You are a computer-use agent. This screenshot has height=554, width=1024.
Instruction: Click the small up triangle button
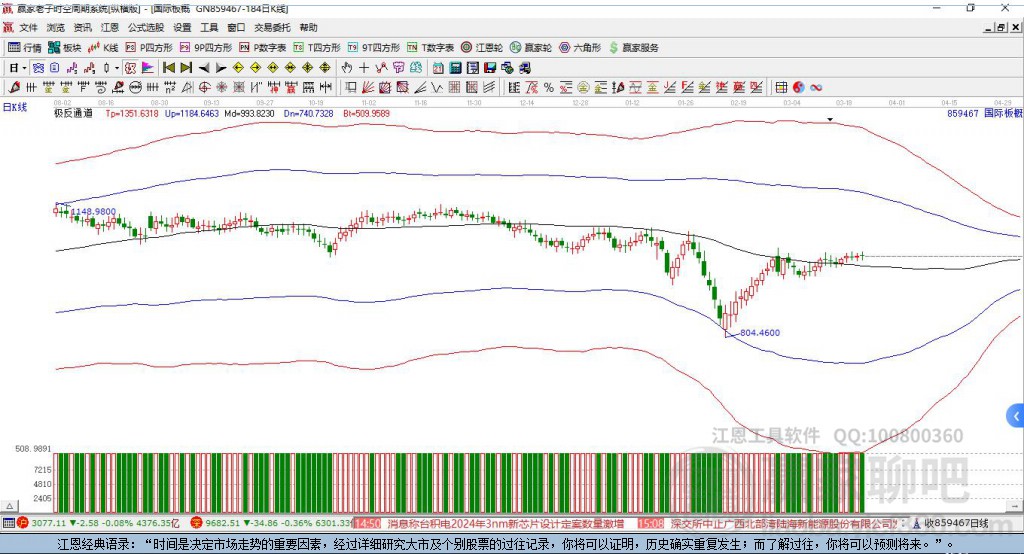click(x=10, y=506)
